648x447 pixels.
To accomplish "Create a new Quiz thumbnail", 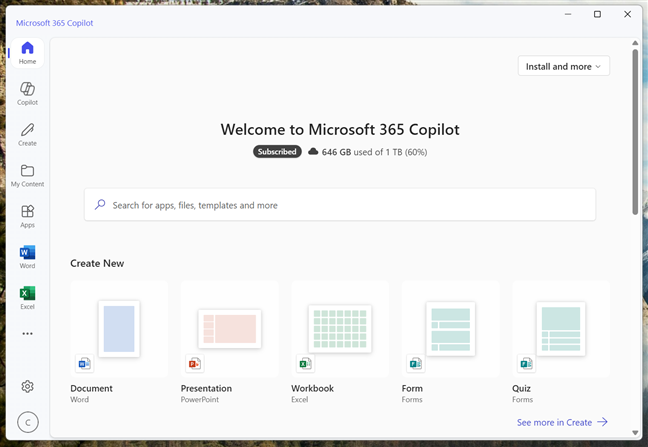I will (x=561, y=329).
